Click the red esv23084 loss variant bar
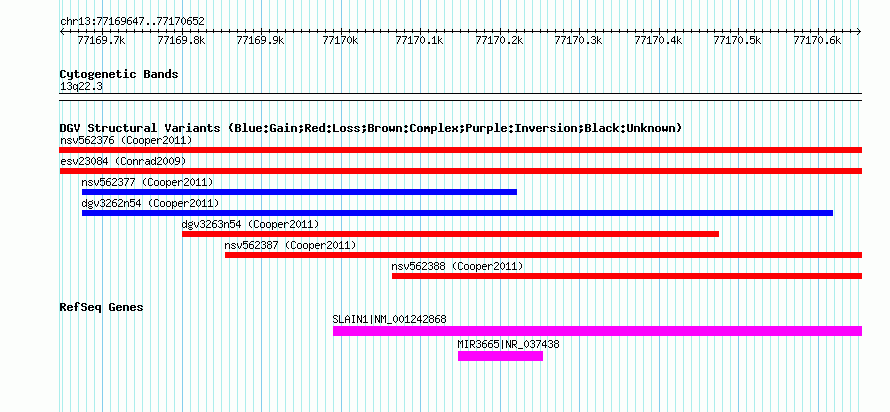890x412 pixels. click(460, 171)
